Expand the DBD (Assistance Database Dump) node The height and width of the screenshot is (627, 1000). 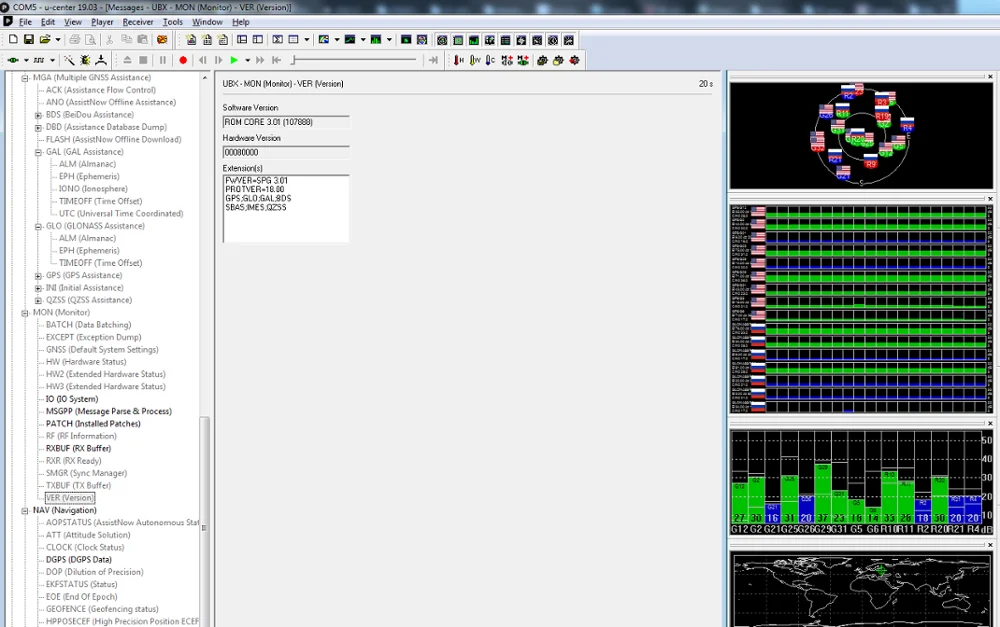[x=38, y=128]
